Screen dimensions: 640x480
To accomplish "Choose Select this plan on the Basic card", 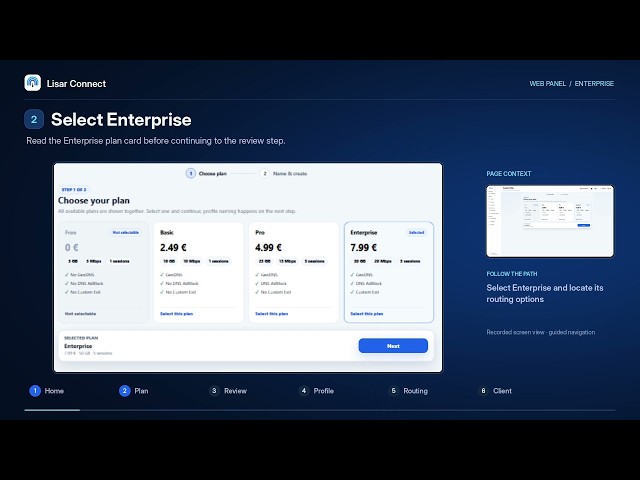I will click(x=176, y=314).
